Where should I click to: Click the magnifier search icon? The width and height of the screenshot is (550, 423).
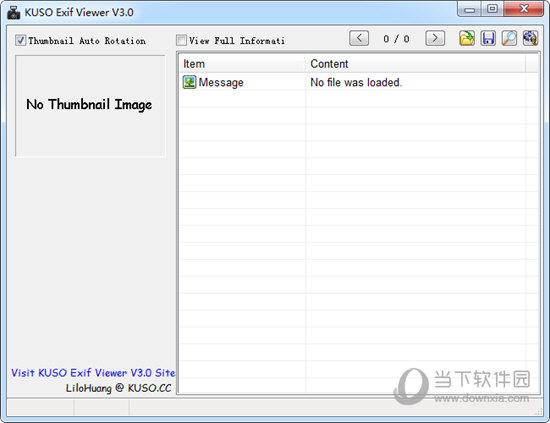click(x=509, y=38)
